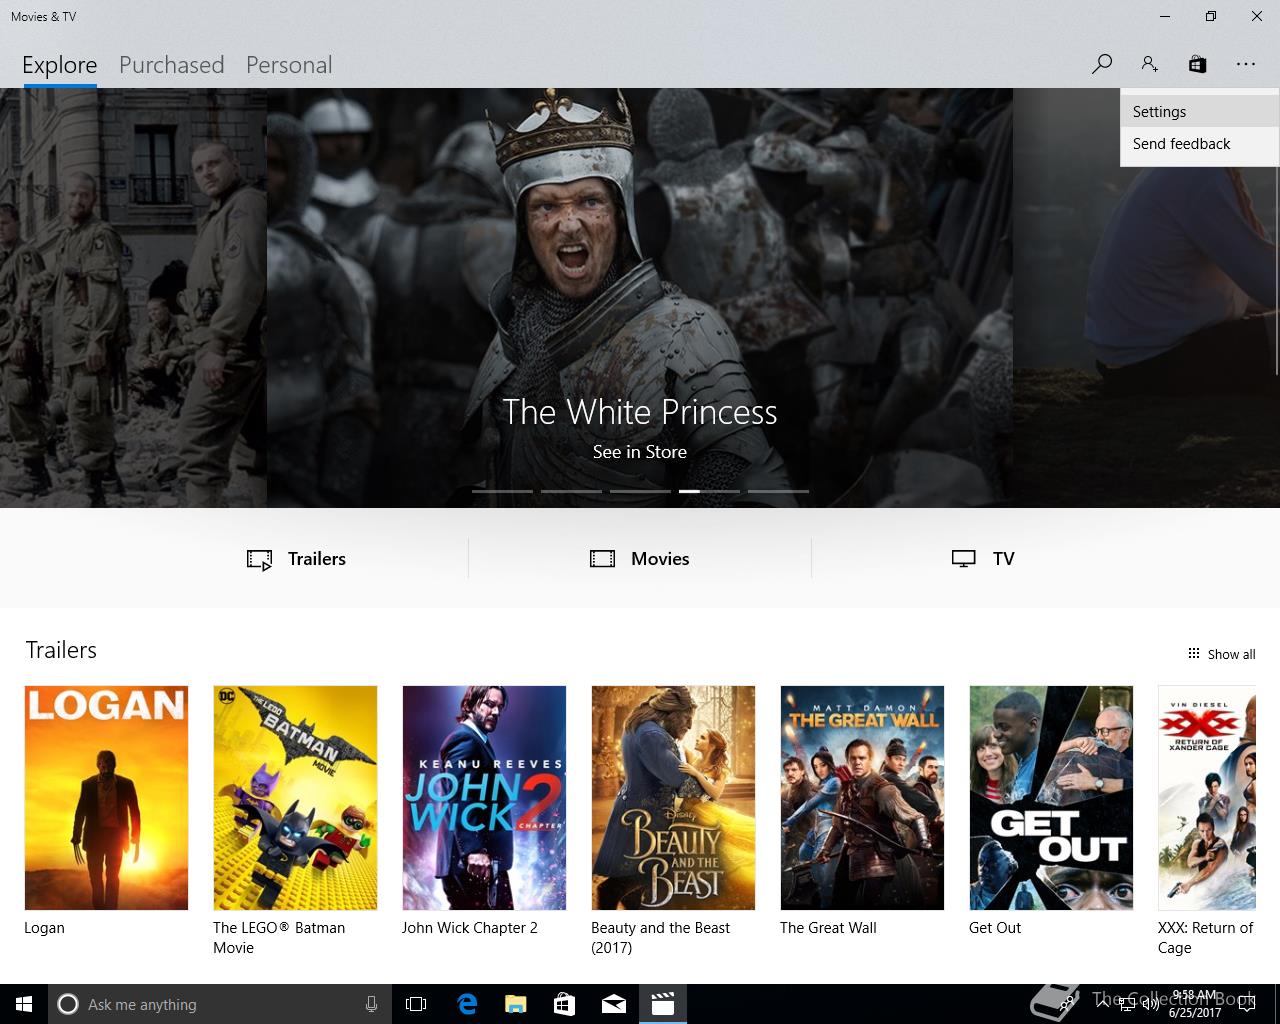Jump to fifth carousel slide indicator

tap(778, 491)
